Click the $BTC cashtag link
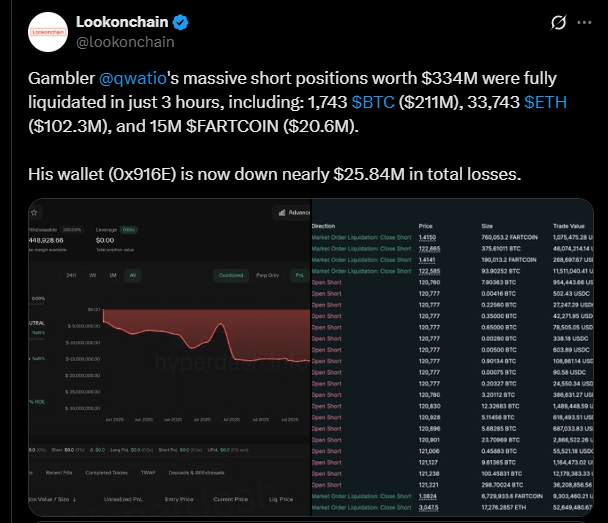Viewport: 608px width, 523px height. pyautogui.click(x=373, y=102)
